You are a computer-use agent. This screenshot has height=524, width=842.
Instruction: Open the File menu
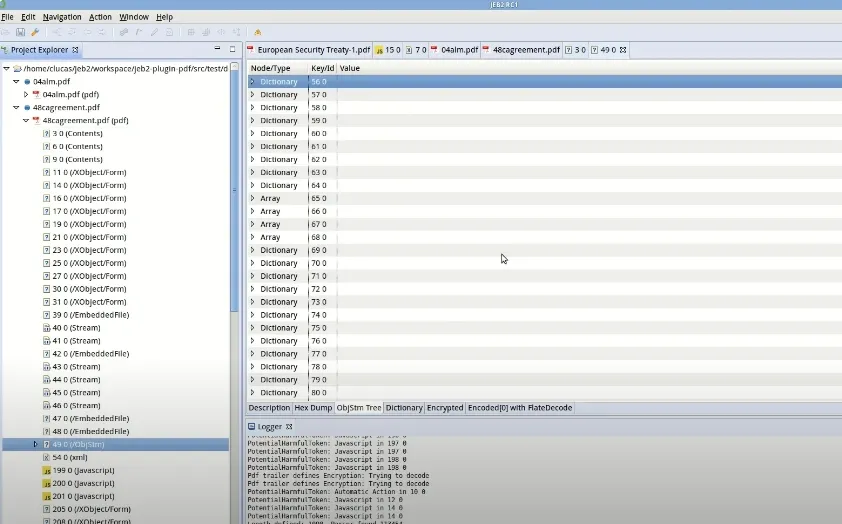[8, 17]
